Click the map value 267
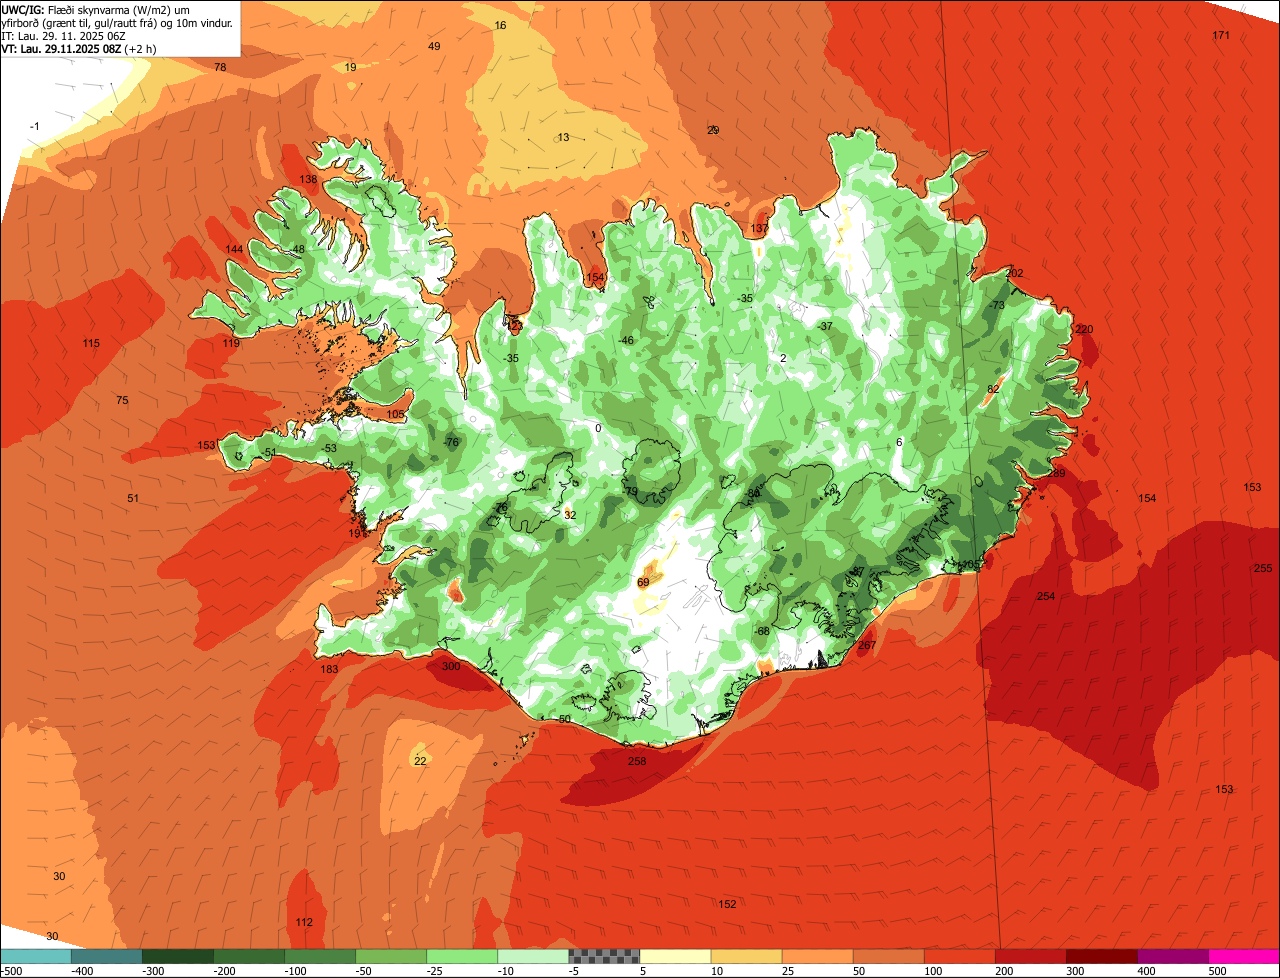Viewport: 1280px width, 978px height. (x=867, y=645)
